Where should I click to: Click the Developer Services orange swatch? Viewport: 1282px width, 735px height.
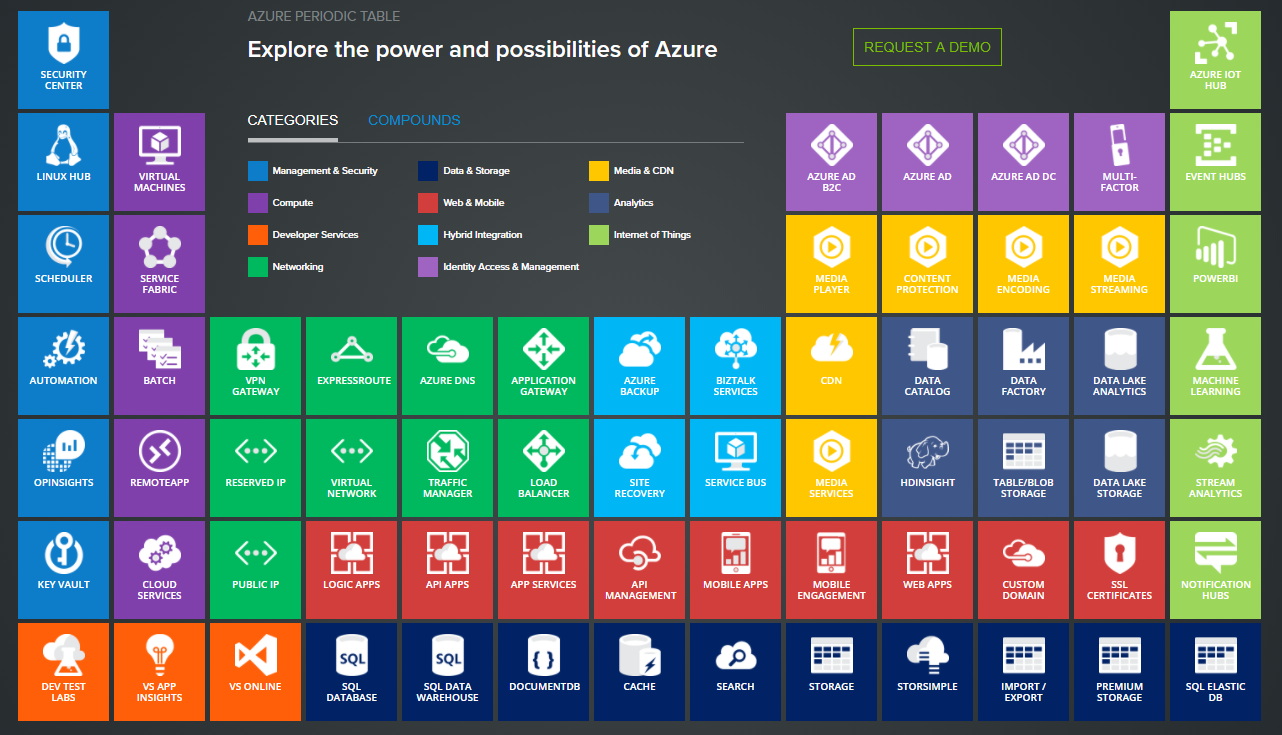(x=257, y=235)
